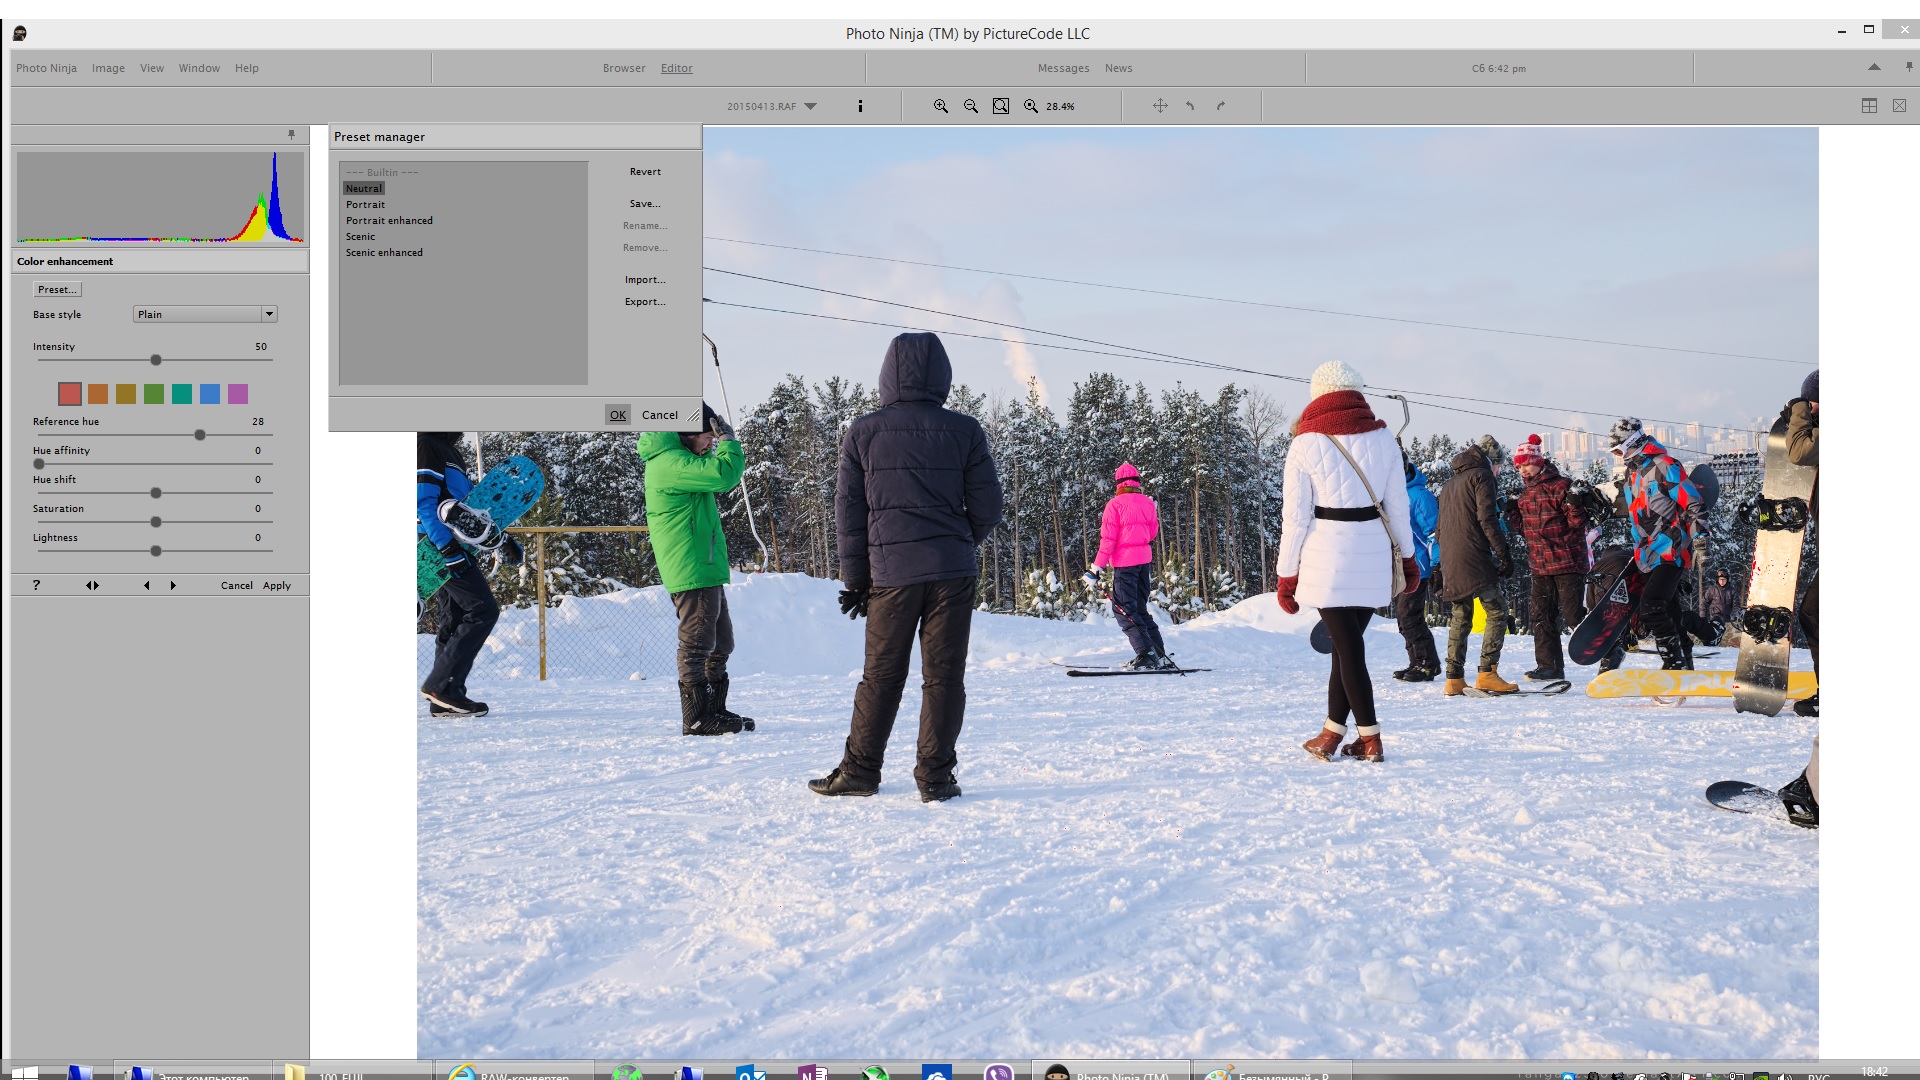The width and height of the screenshot is (1920, 1080).
Task: Select the green color swatch
Action: 154,394
